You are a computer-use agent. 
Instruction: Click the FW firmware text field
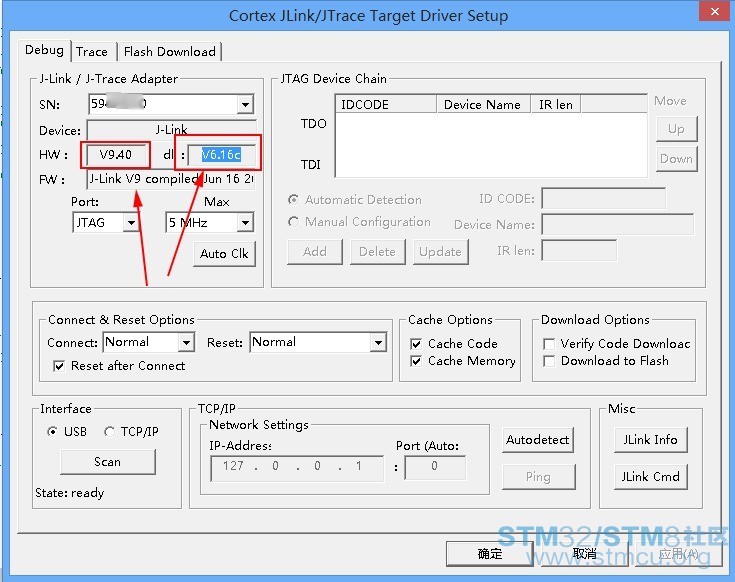[171, 179]
